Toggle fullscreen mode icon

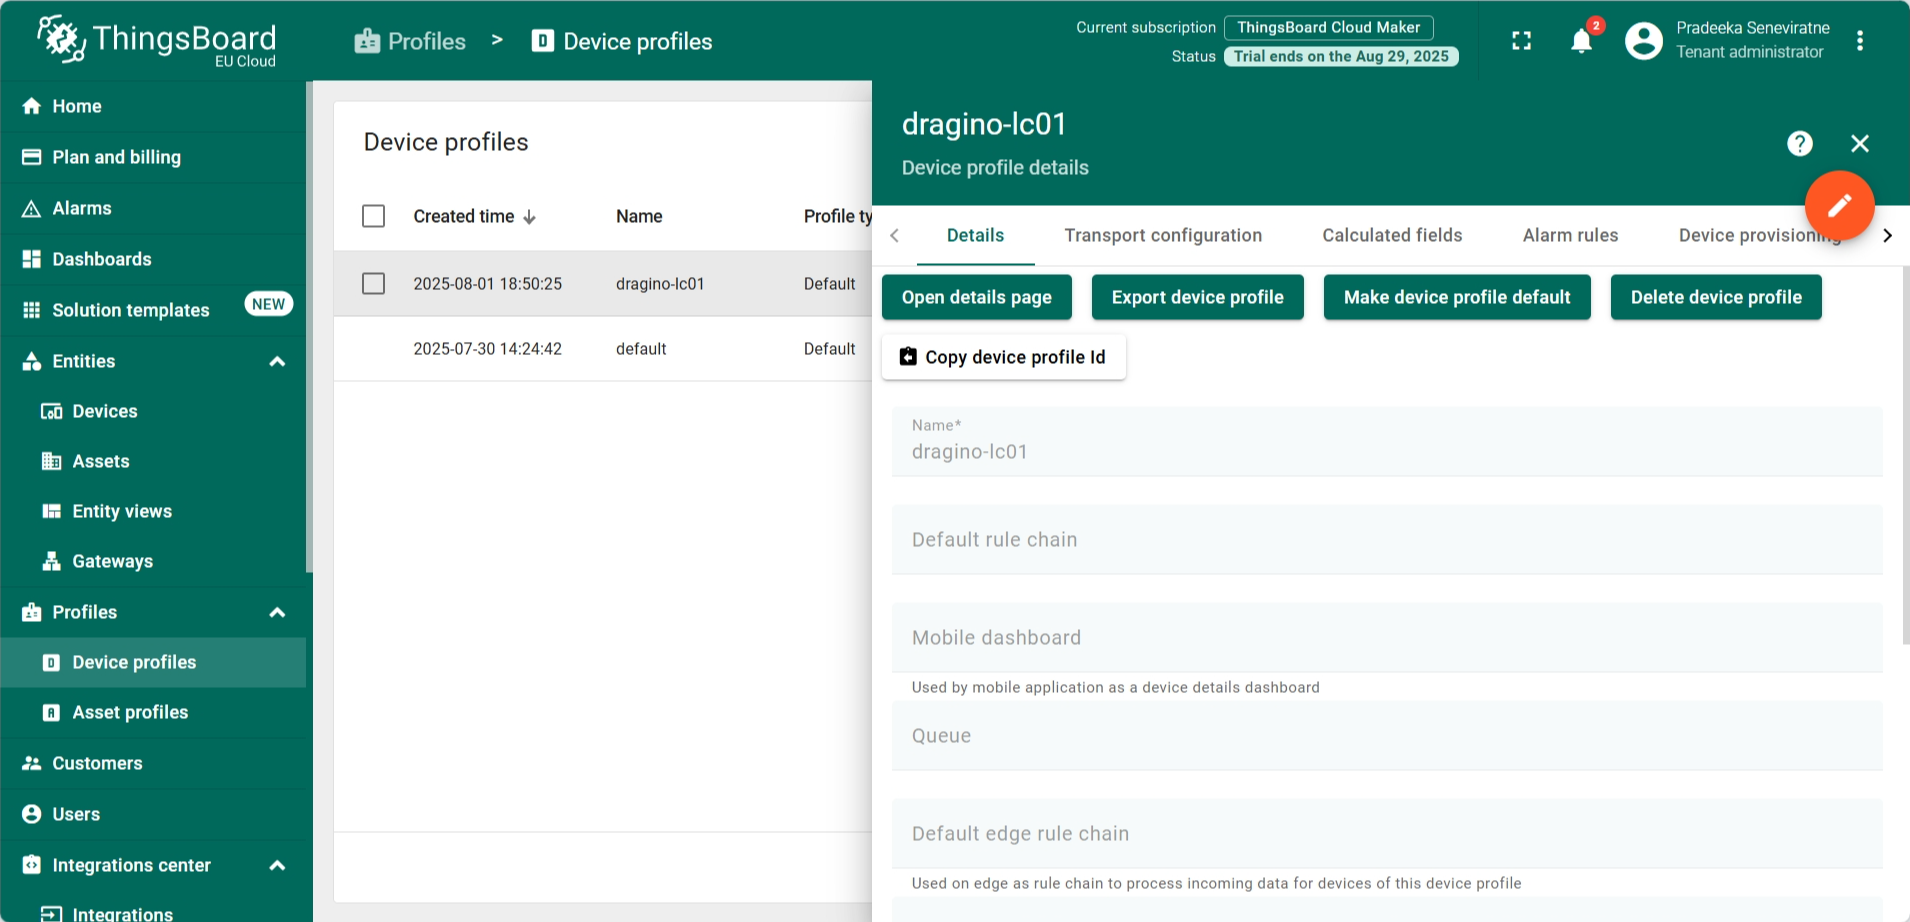click(1521, 41)
